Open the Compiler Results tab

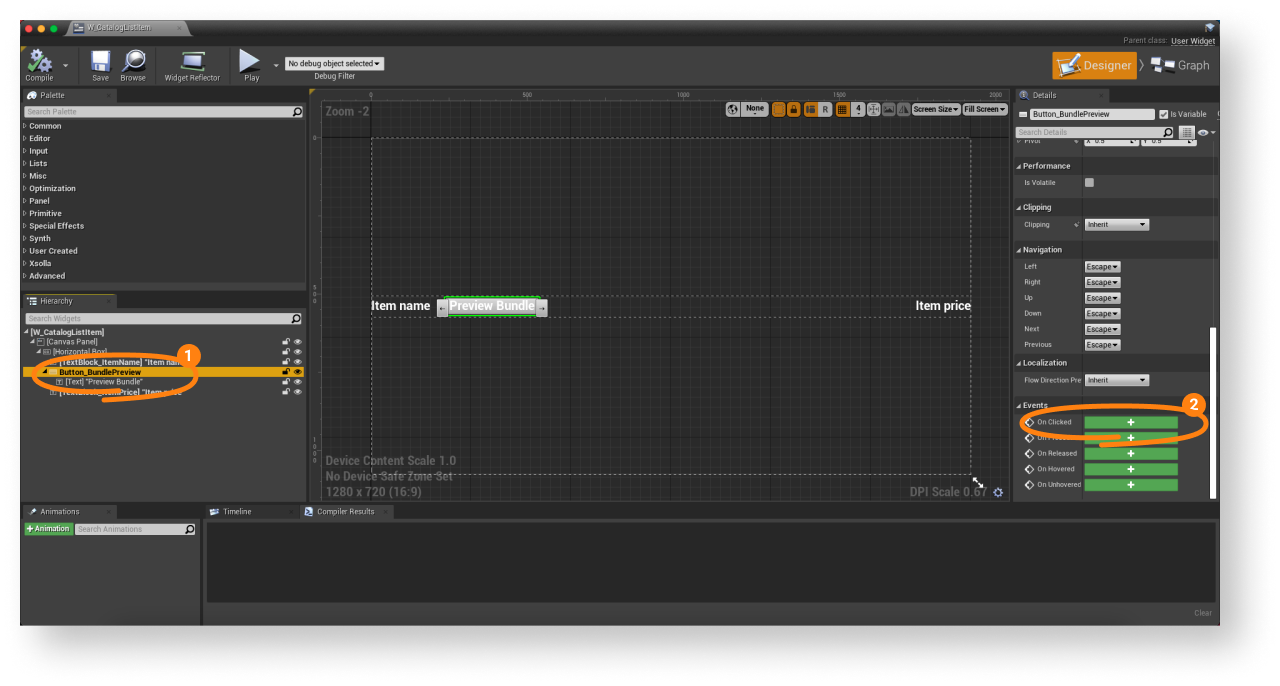[345, 511]
